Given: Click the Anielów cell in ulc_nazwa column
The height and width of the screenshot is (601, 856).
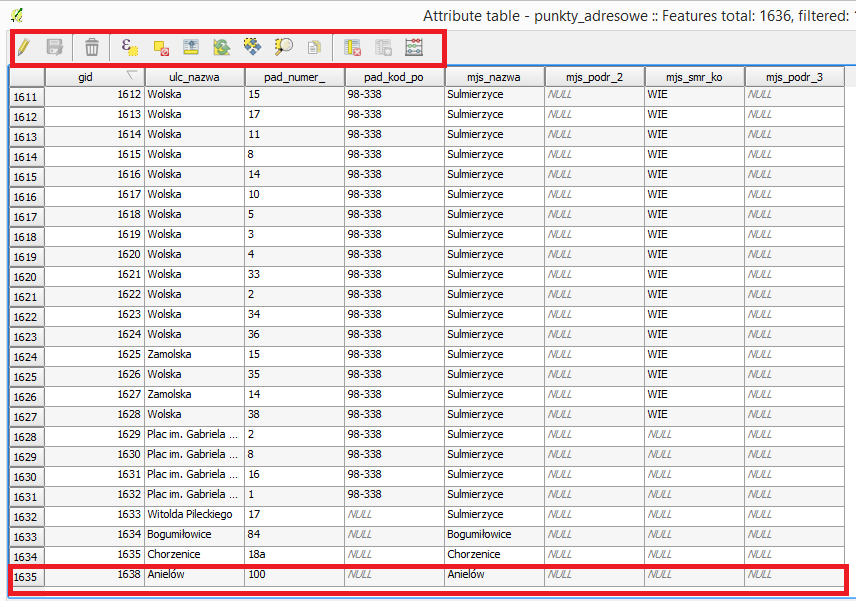Looking at the screenshot, I should coord(194,574).
